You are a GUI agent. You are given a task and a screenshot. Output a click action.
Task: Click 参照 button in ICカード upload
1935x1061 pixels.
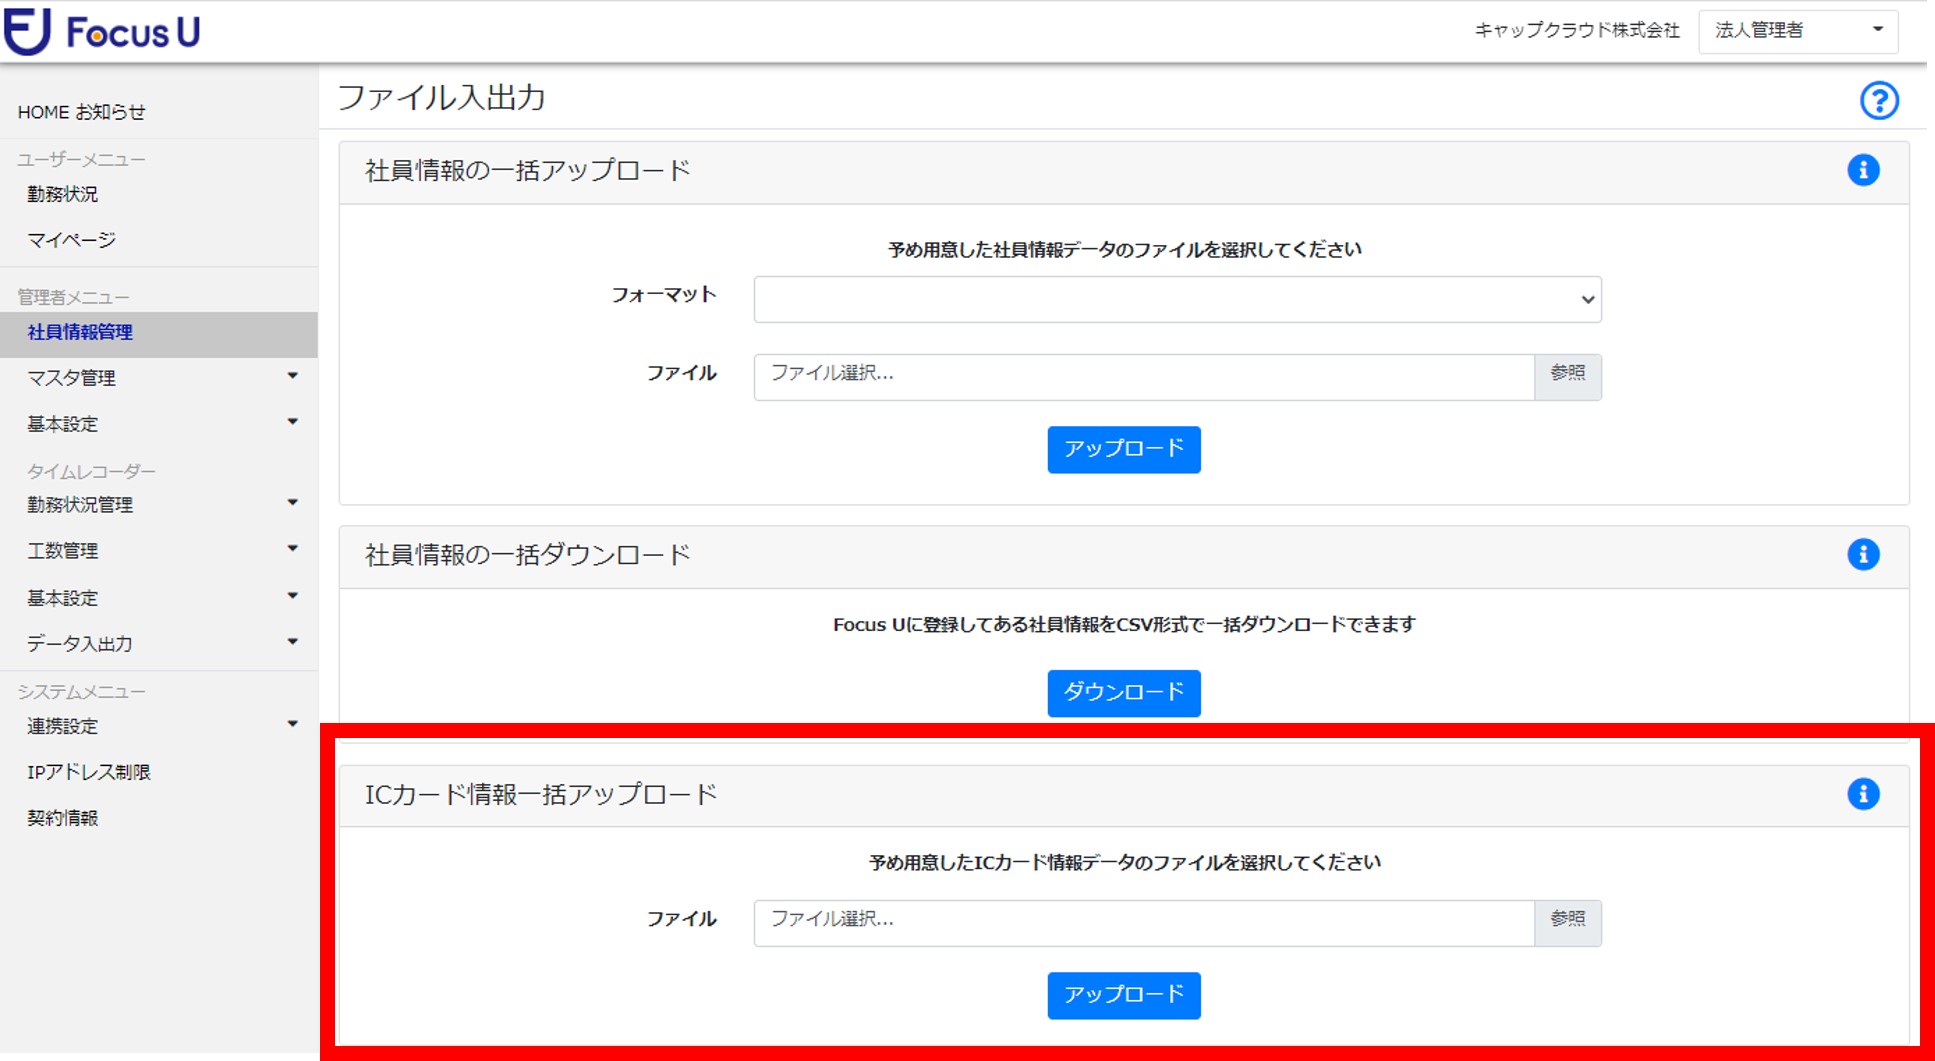coord(1567,923)
